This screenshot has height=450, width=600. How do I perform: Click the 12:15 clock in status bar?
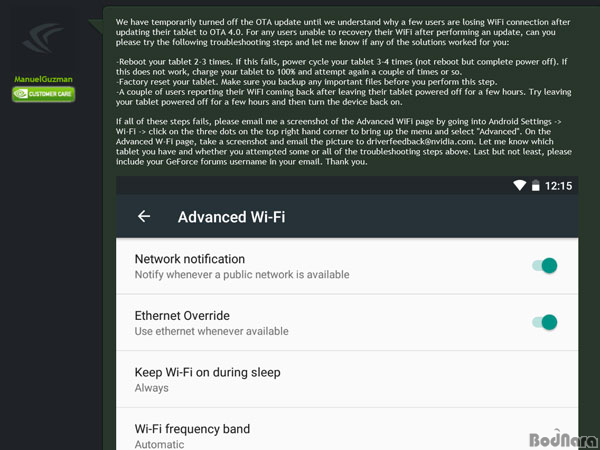[558, 186]
